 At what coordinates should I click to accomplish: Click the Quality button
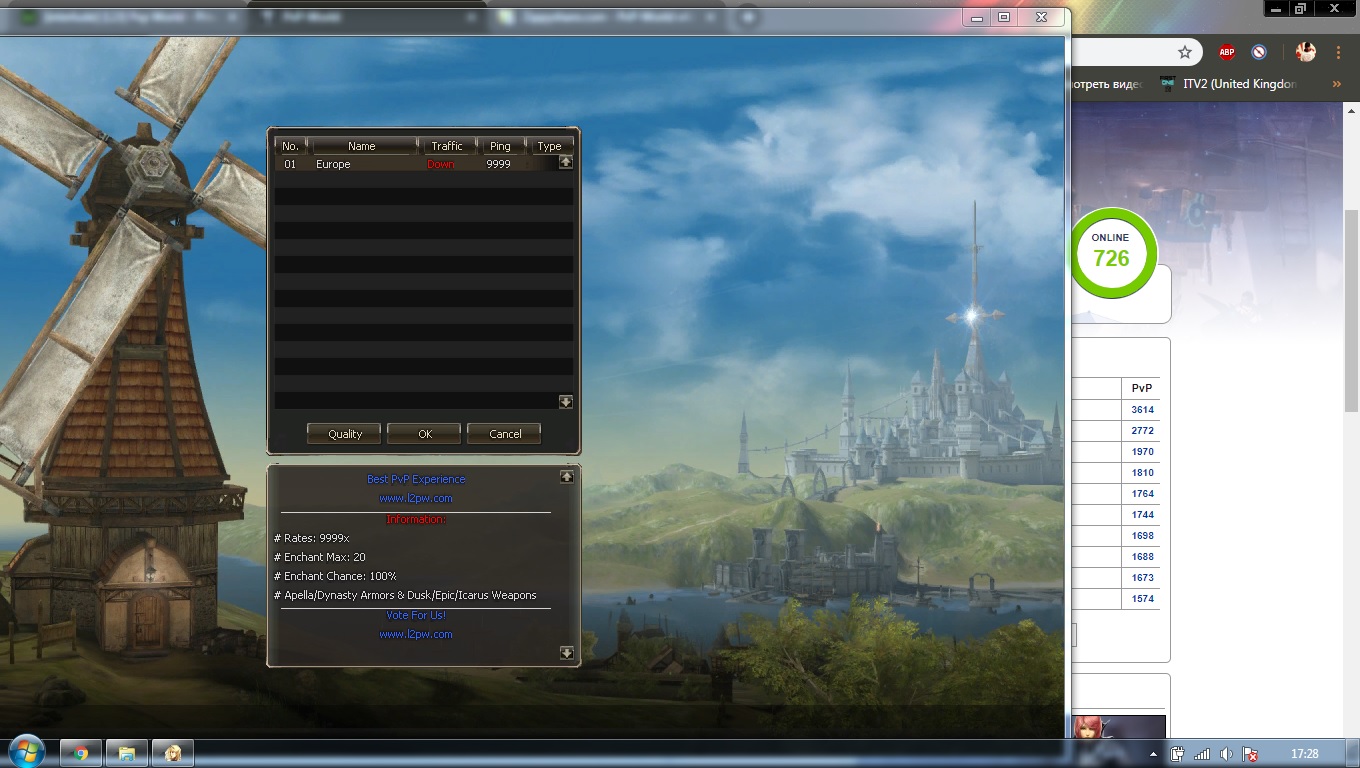(345, 433)
